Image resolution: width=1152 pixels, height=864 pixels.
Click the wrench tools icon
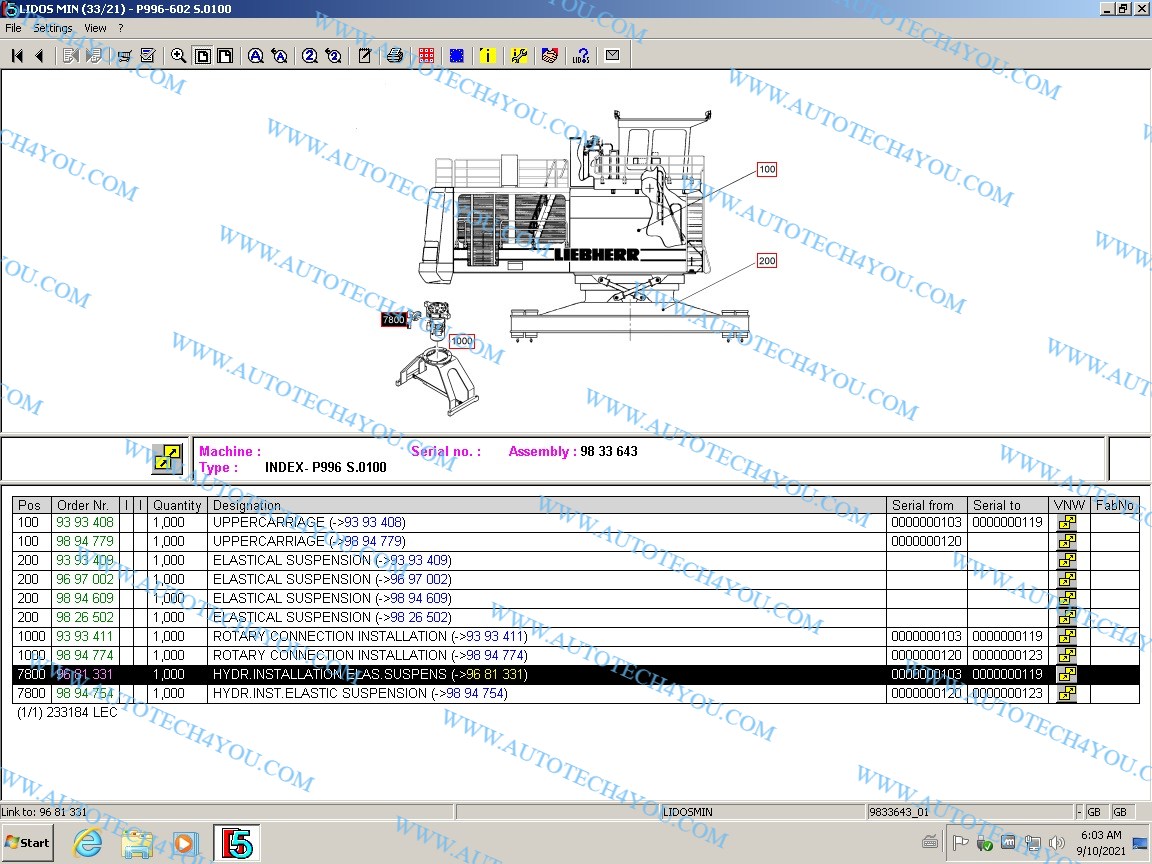pyautogui.click(x=519, y=56)
